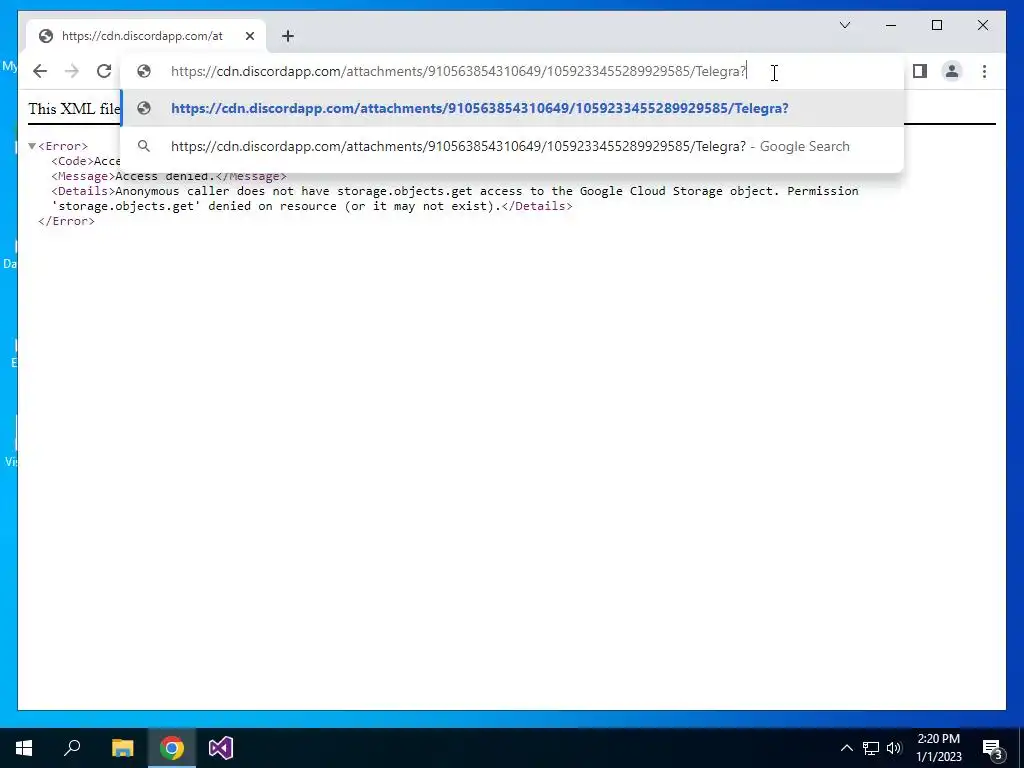This screenshot has width=1024, height=768.
Task: Open the taskbar clock showing 2:20 PM
Action: point(939,748)
